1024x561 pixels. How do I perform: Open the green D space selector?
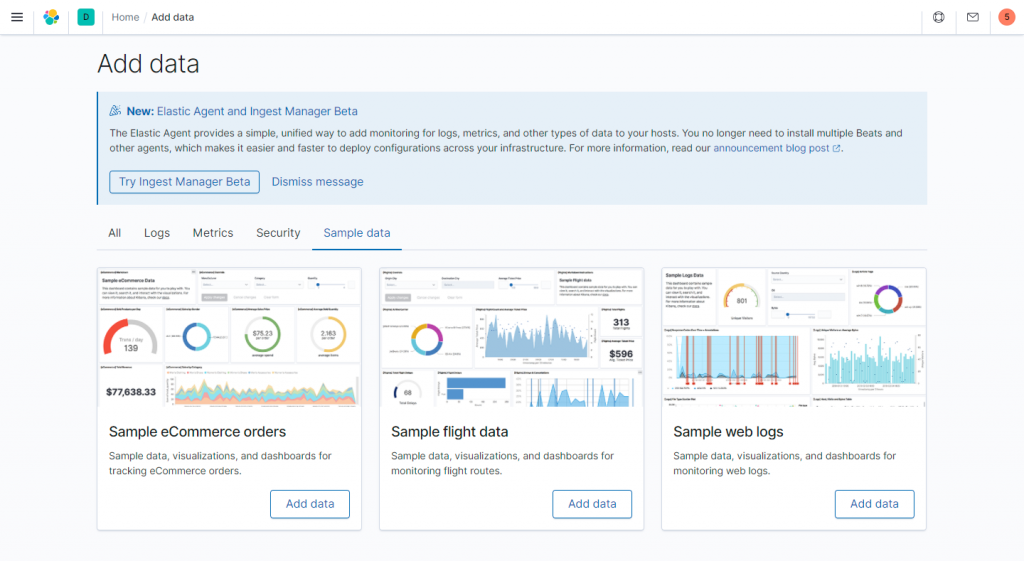tap(86, 17)
